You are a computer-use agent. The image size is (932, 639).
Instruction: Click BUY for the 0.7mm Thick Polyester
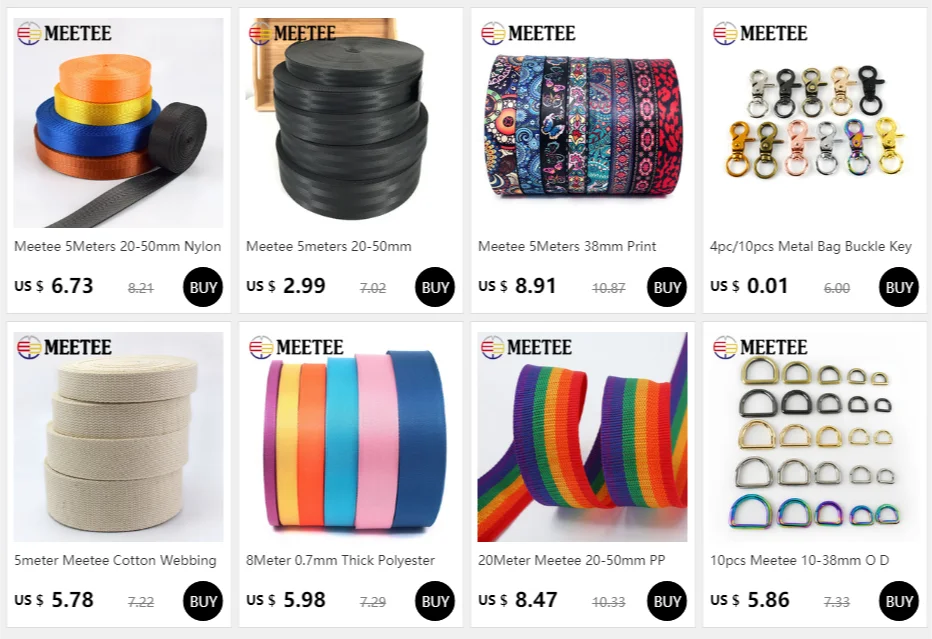[434, 601]
